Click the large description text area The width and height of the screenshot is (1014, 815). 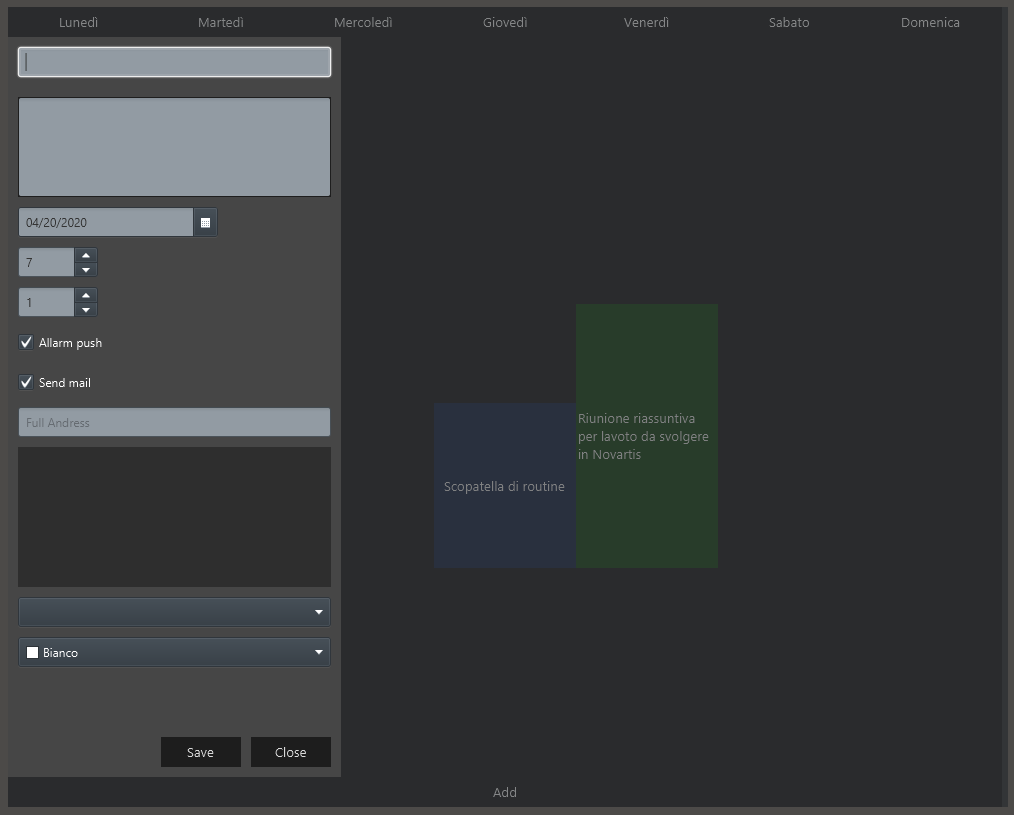tap(175, 147)
